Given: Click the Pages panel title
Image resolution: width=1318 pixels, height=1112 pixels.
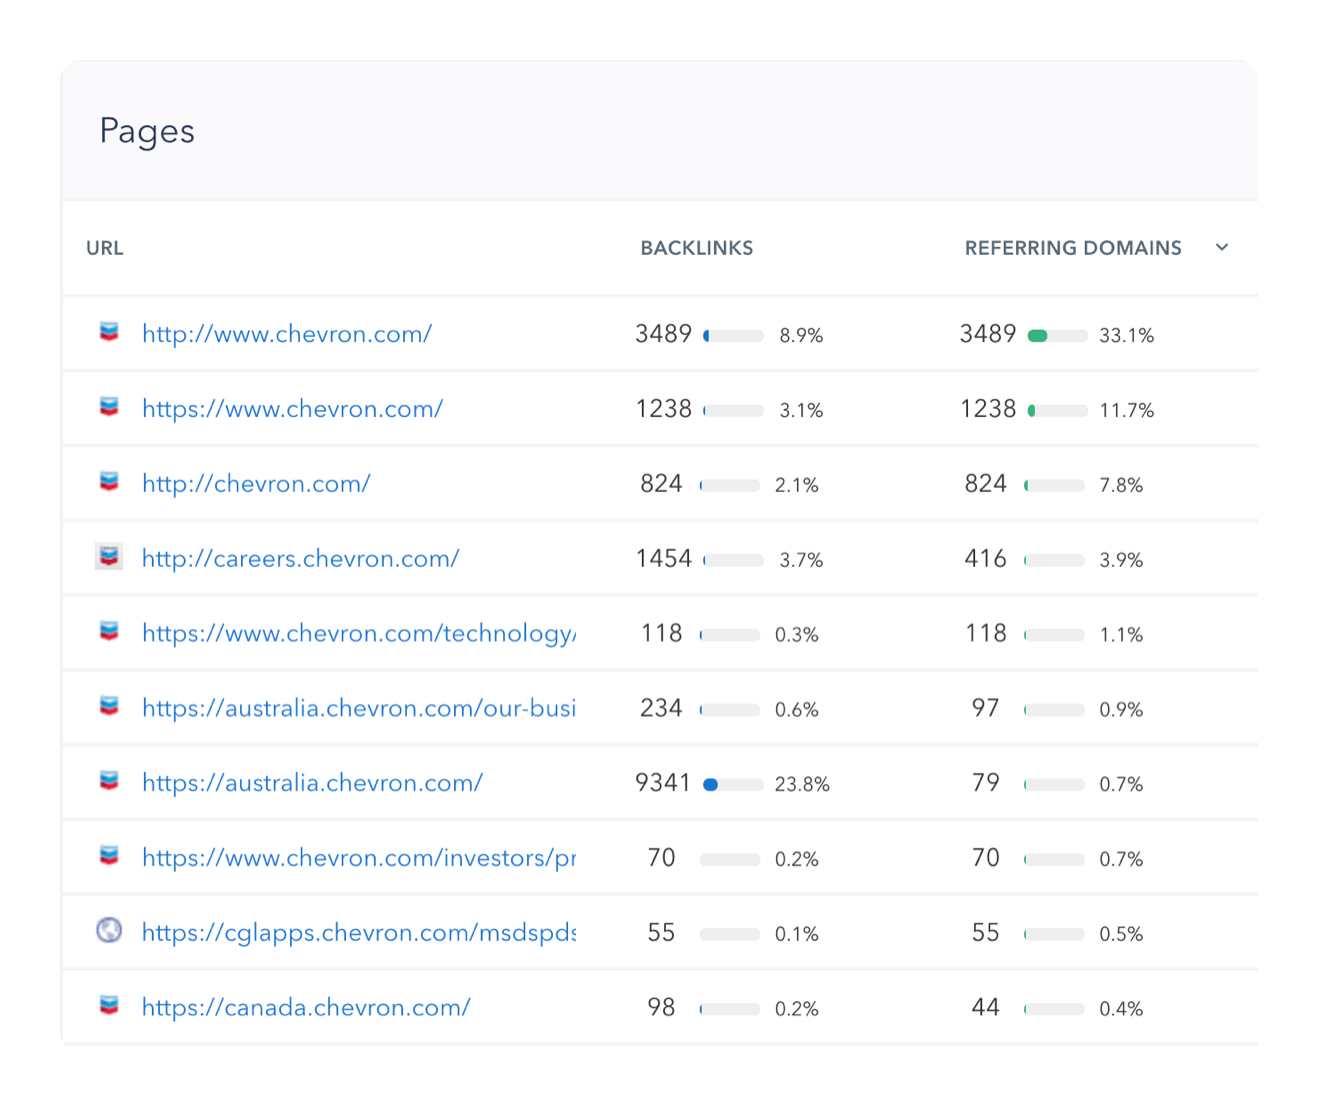Looking at the screenshot, I should pos(147,131).
